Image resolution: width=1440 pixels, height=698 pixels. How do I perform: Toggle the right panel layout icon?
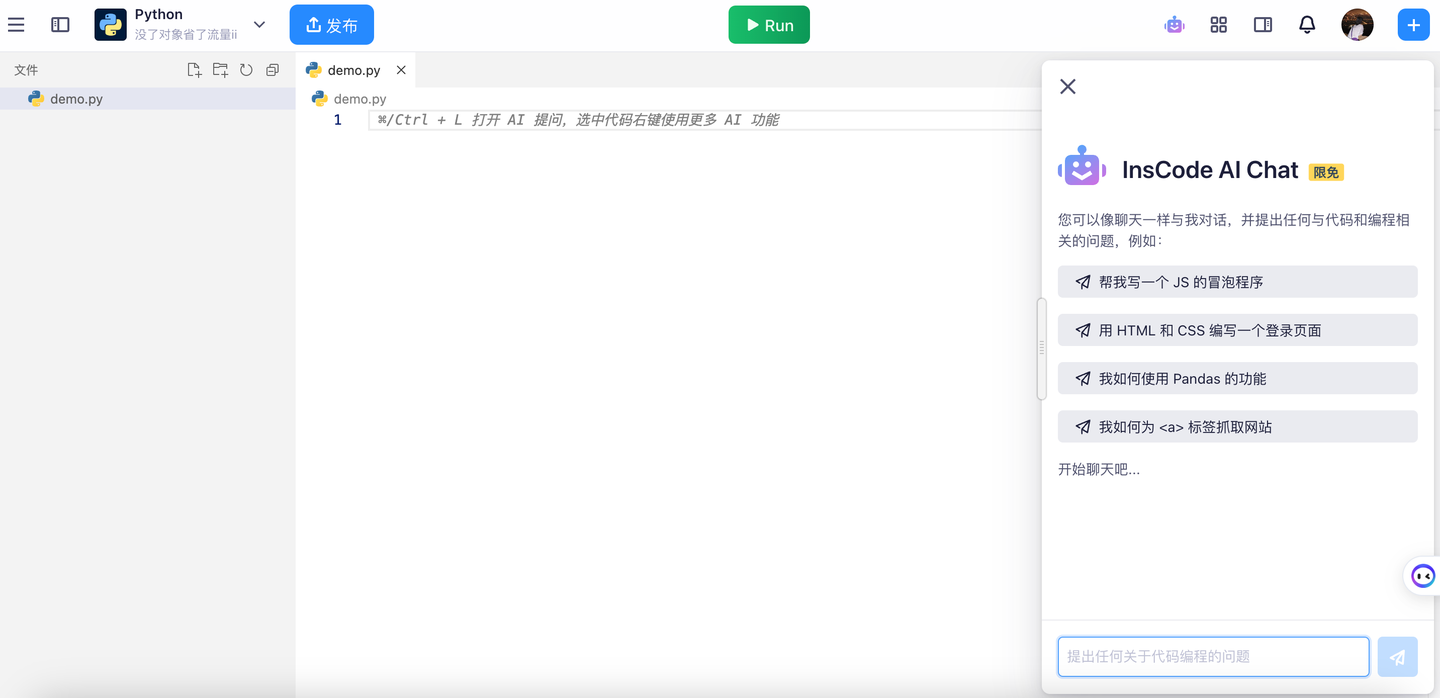(1262, 24)
